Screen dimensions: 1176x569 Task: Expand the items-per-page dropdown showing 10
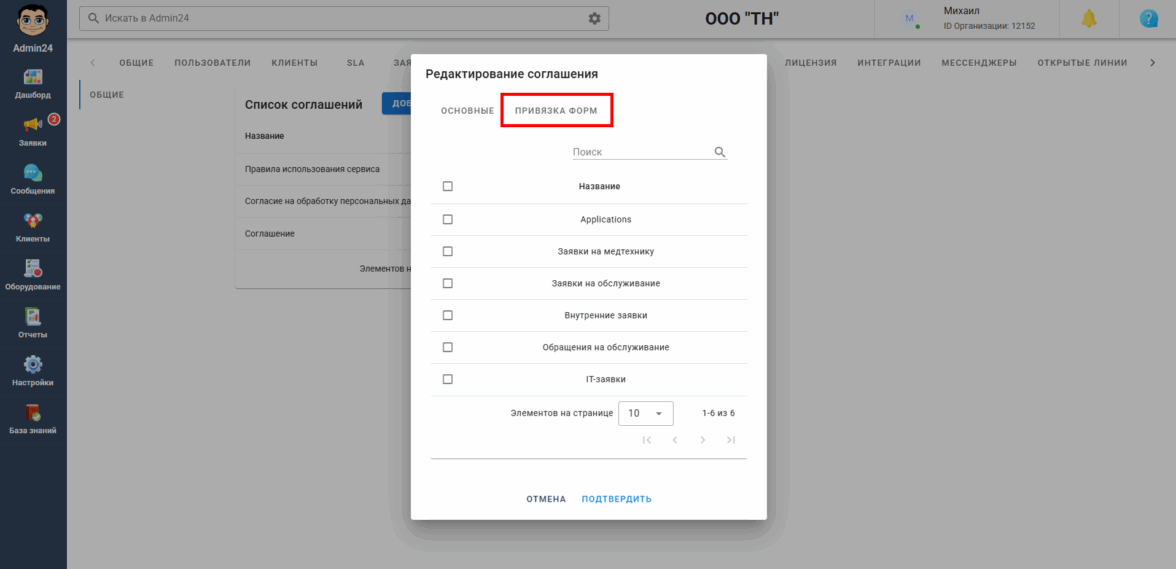tap(646, 413)
